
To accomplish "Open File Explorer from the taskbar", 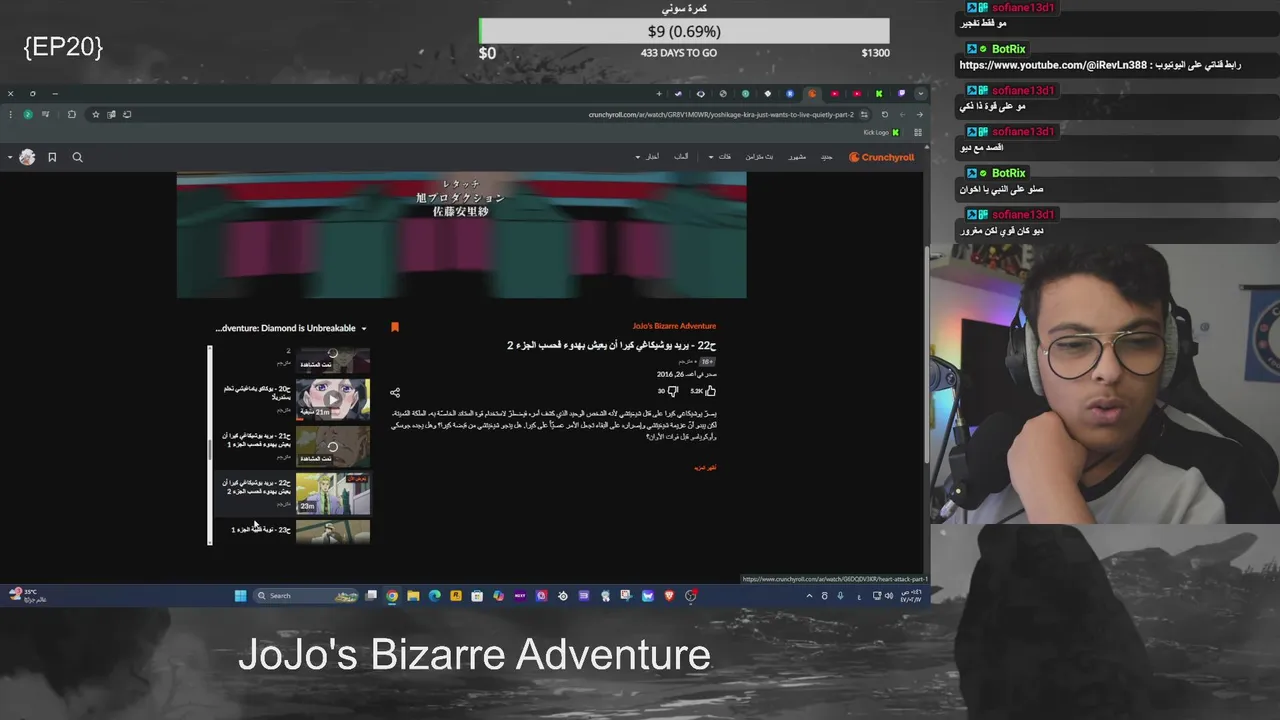I will [413, 595].
